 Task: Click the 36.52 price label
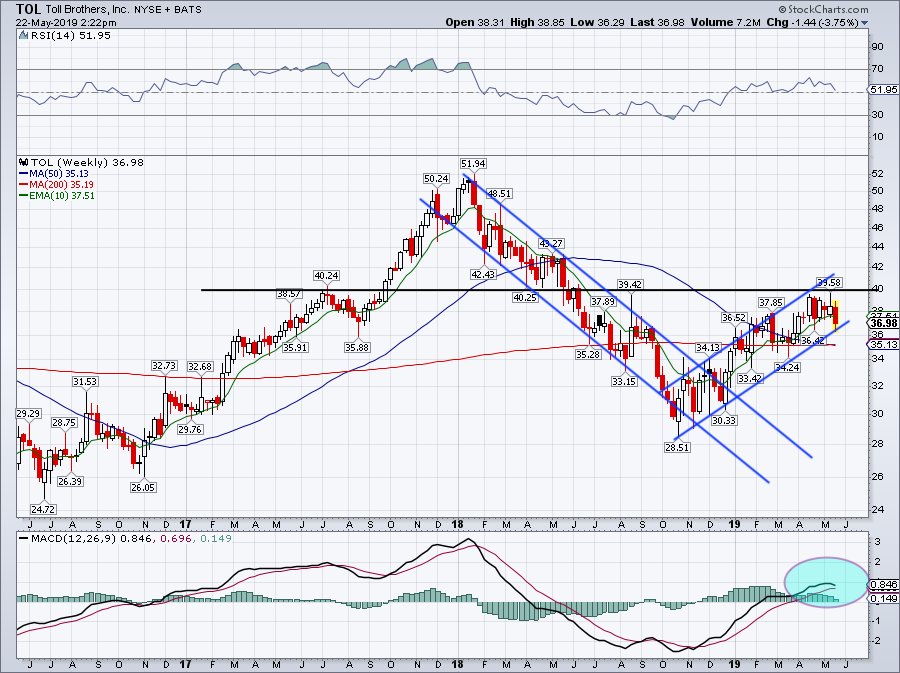(734, 317)
